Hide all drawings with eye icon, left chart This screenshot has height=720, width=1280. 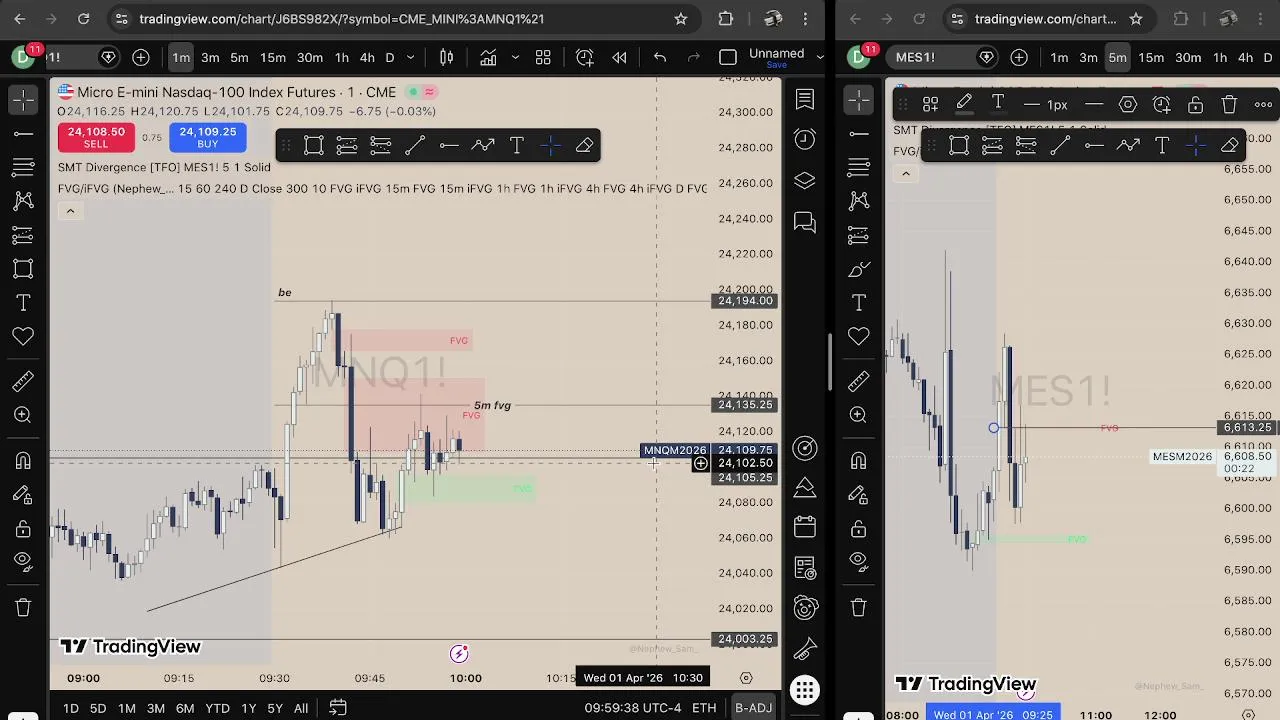coord(23,562)
